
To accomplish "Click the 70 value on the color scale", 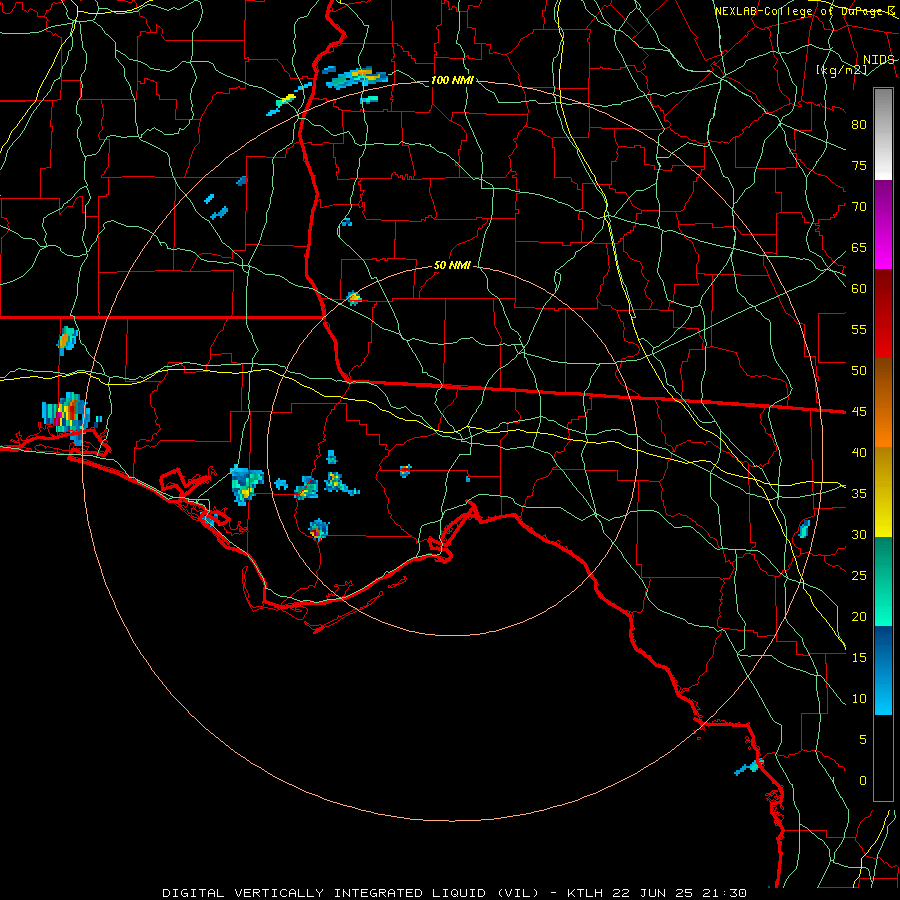I will (x=859, y=206).
